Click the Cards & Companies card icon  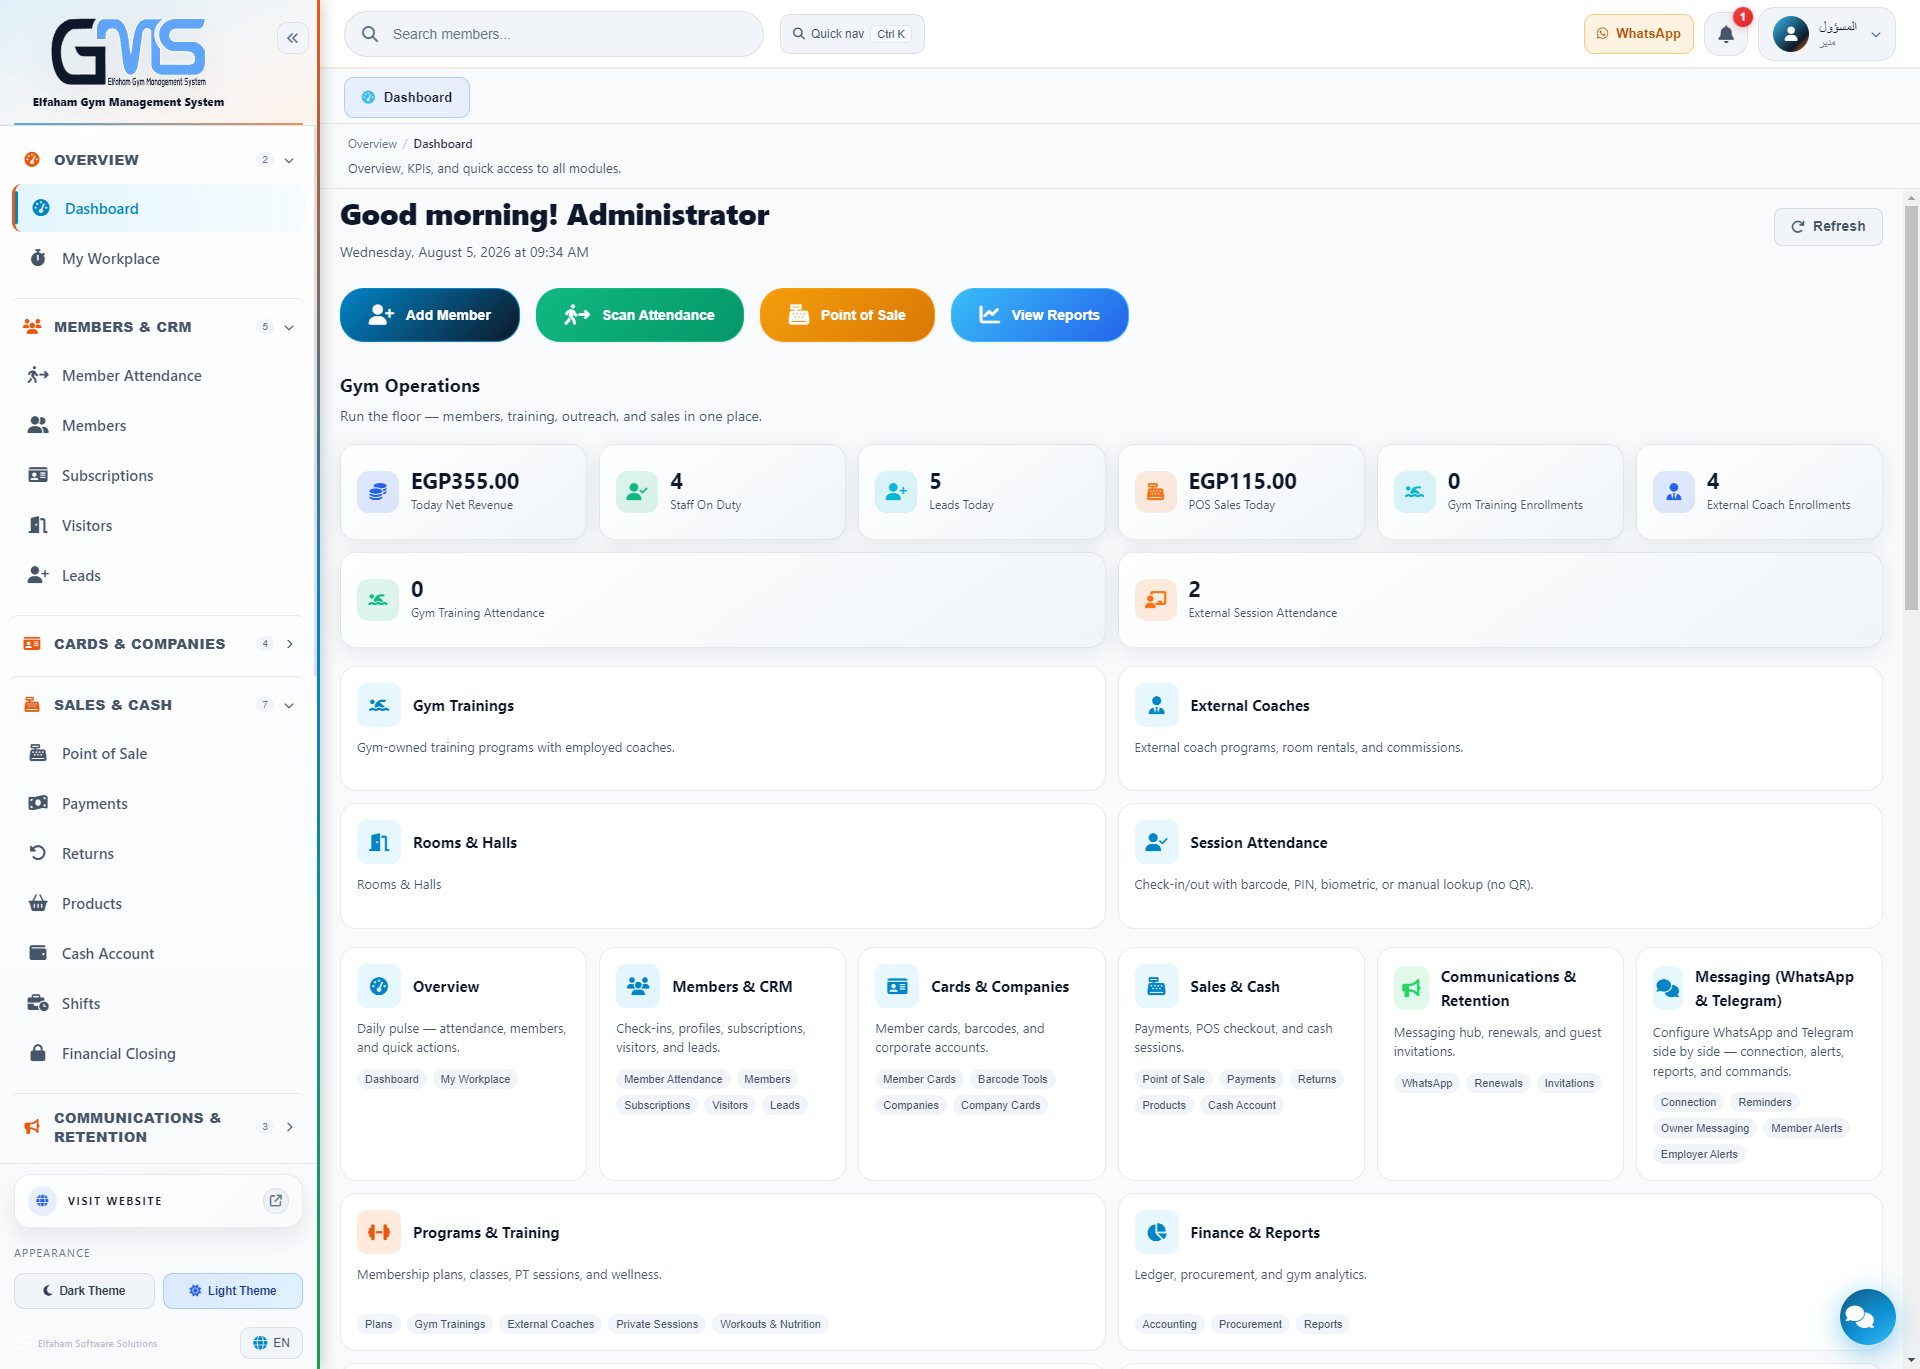point(897,986)
